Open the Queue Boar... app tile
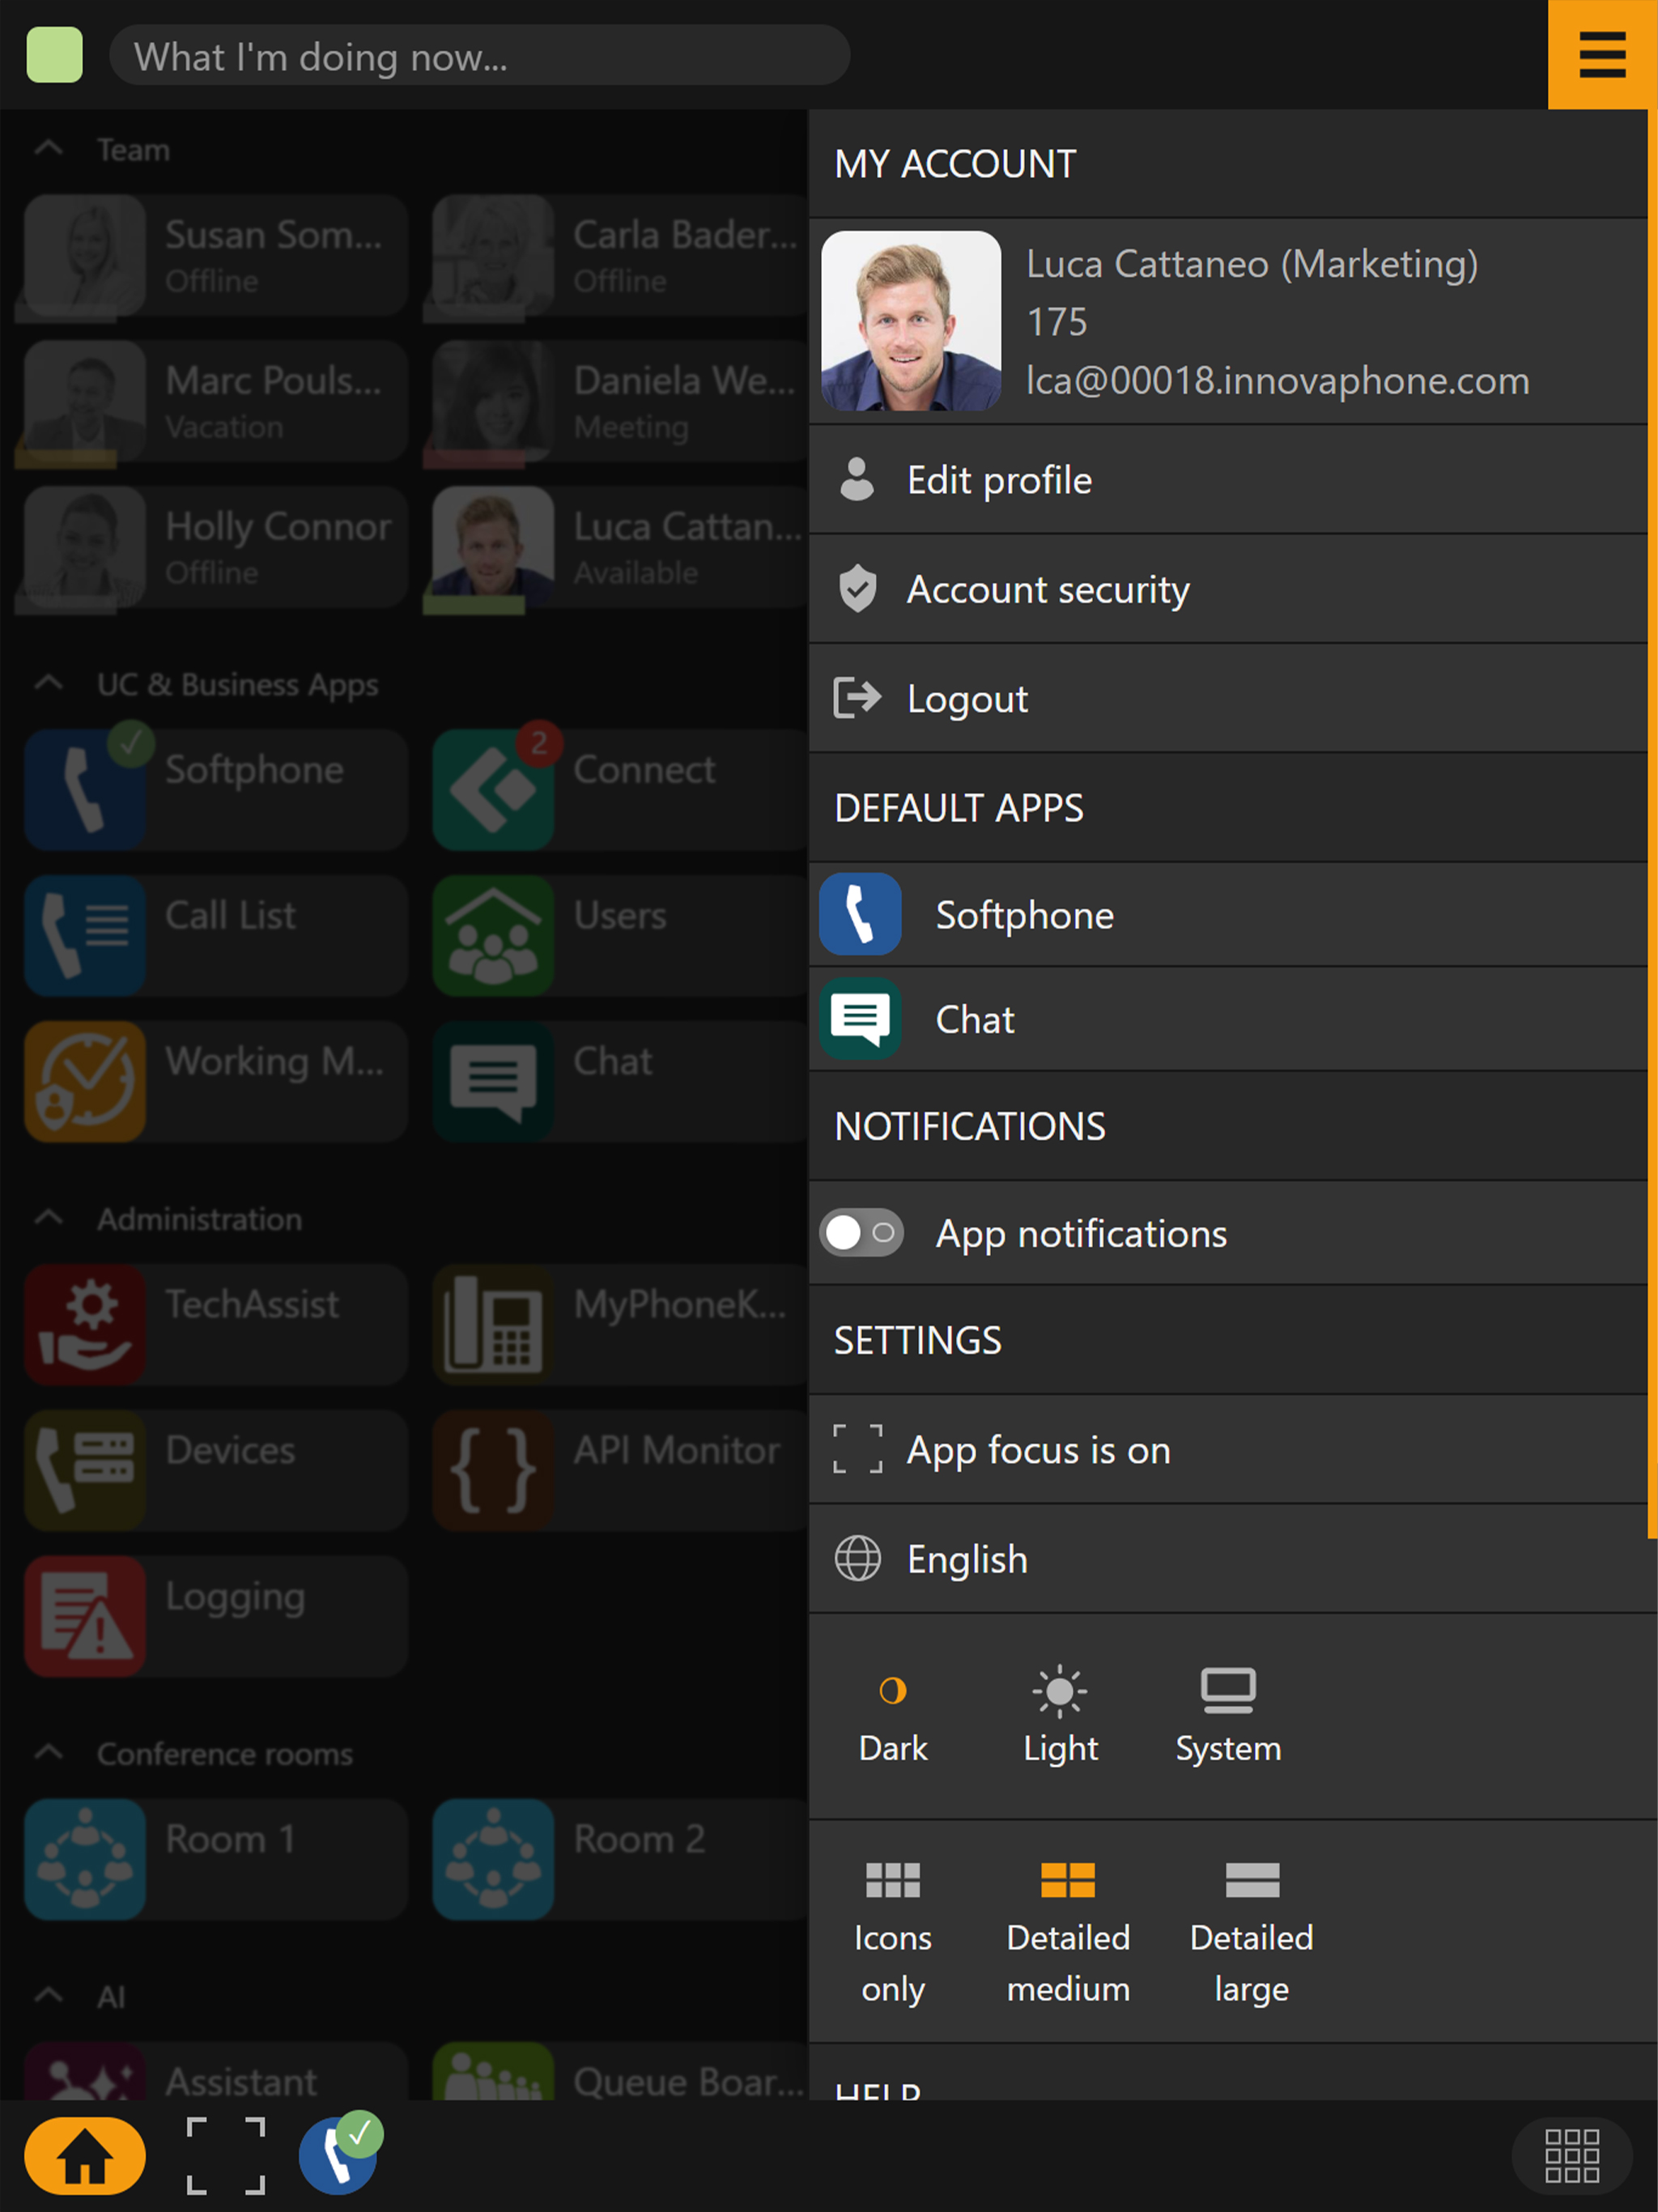This screenshot has width=1658, height=2212. tap(620, 2070)
